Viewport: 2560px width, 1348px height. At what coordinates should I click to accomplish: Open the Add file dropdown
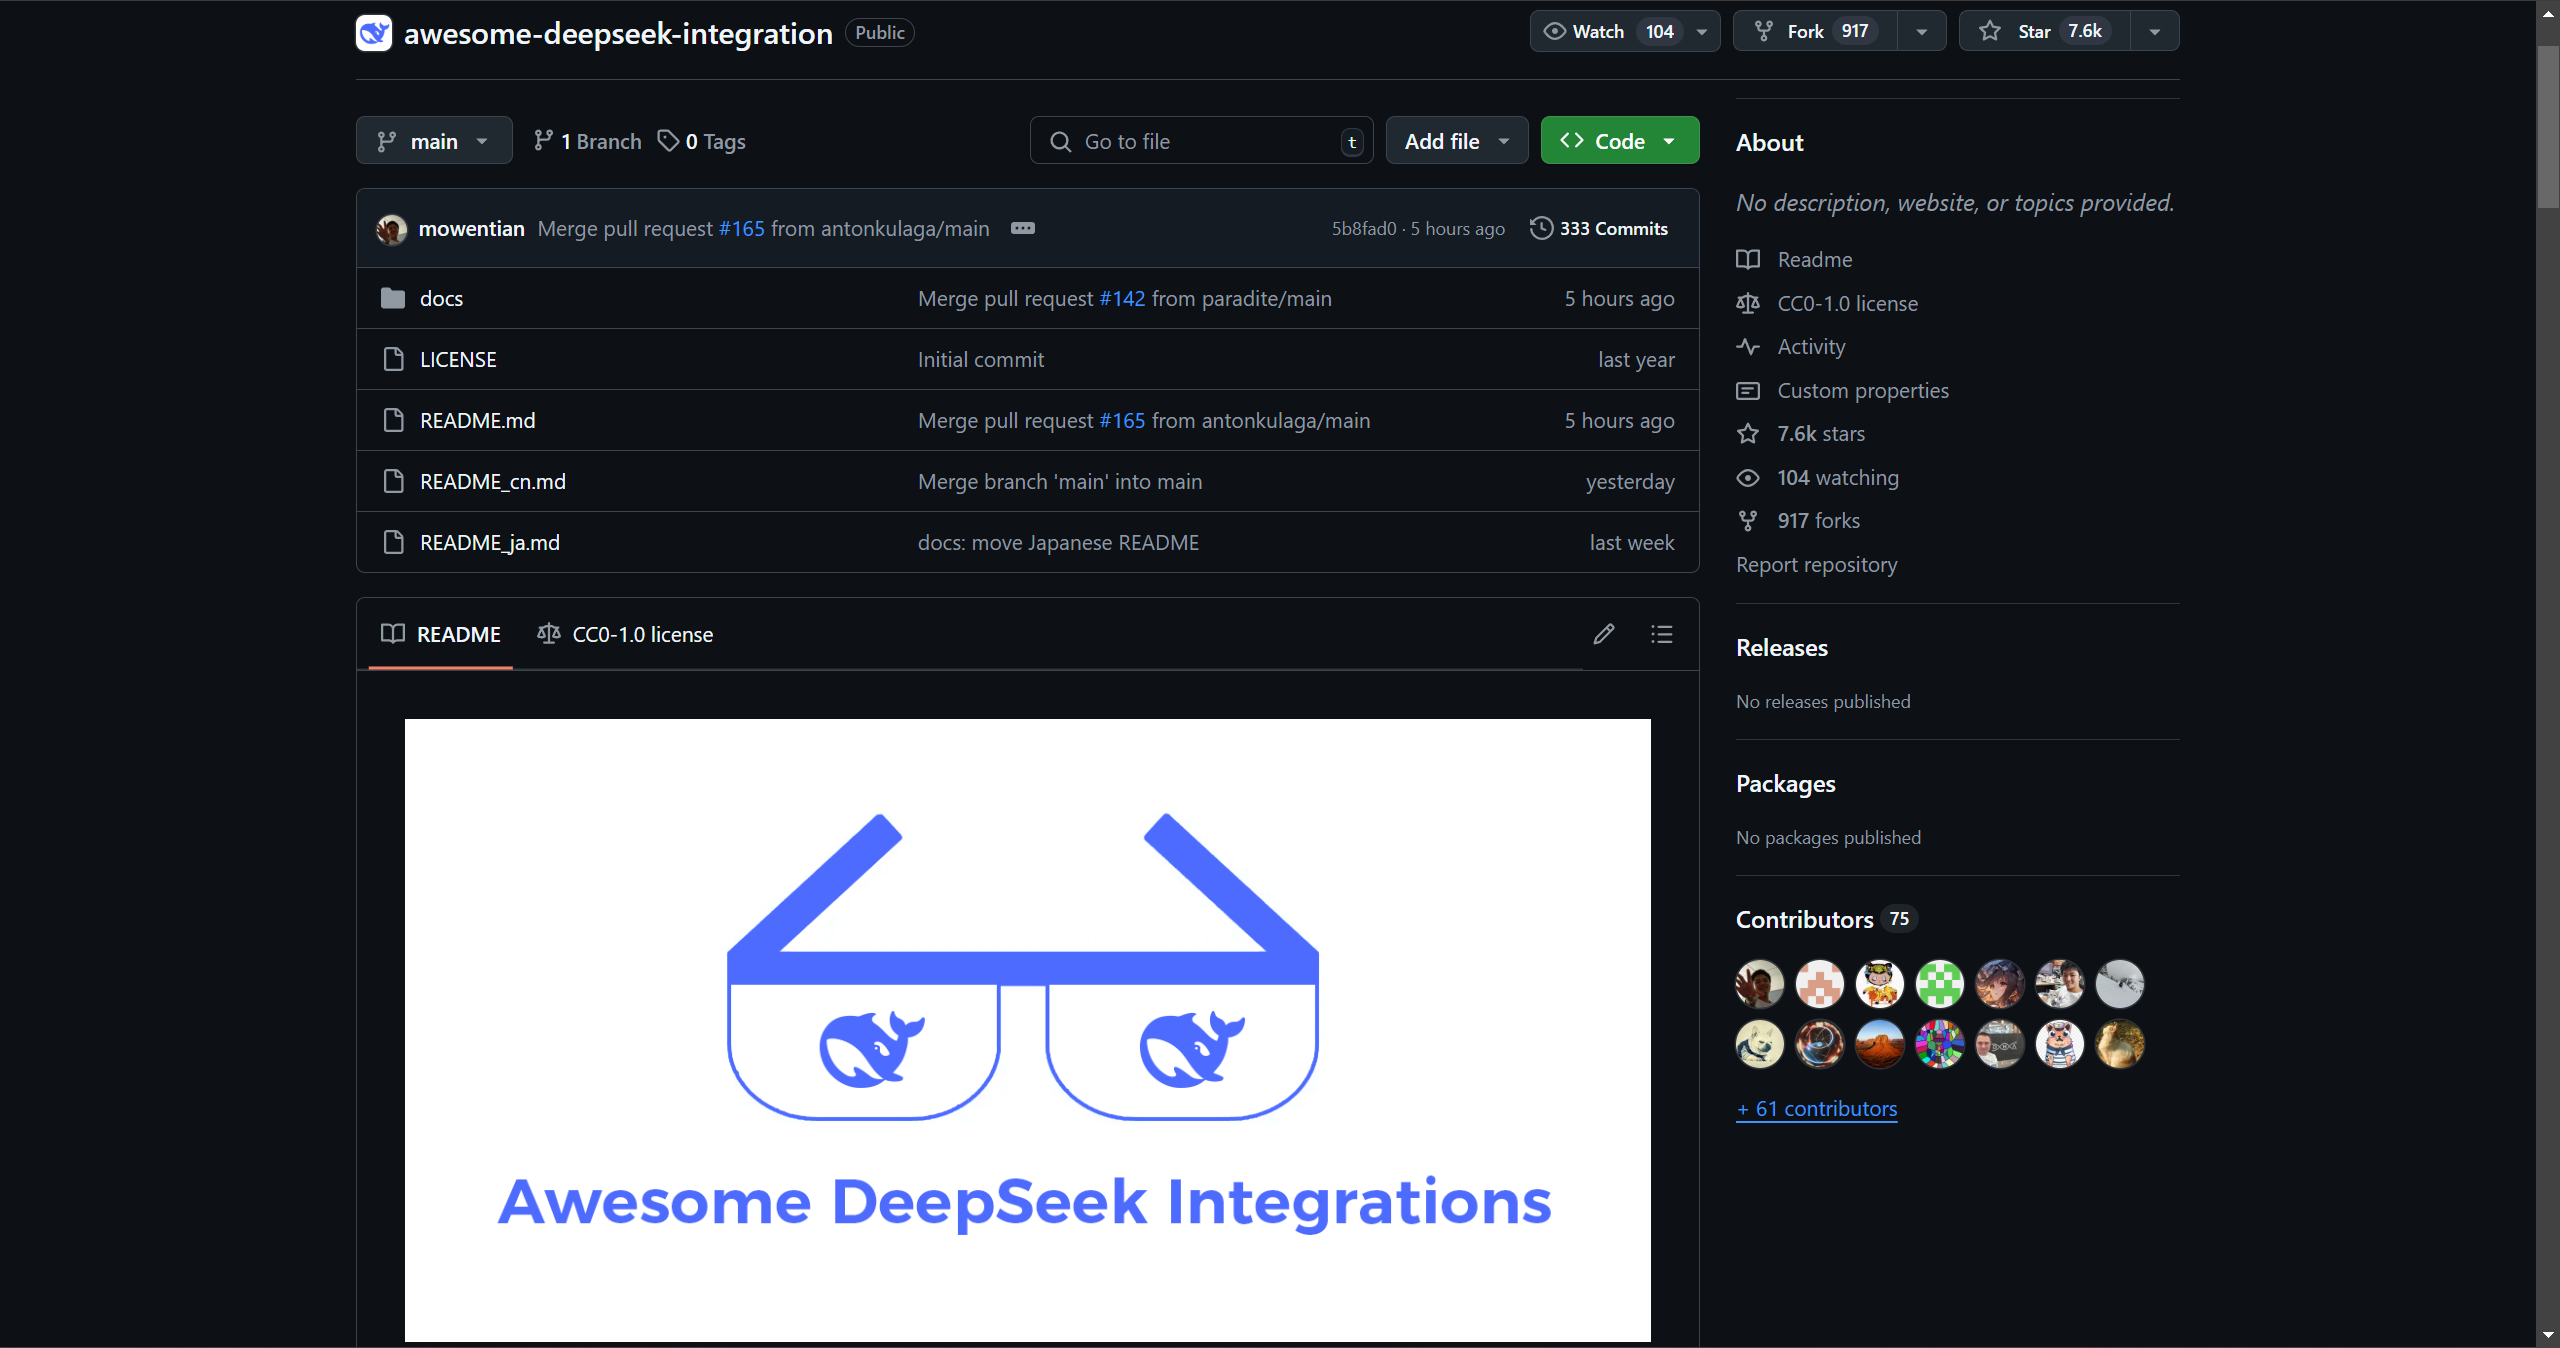[1457, 141]
